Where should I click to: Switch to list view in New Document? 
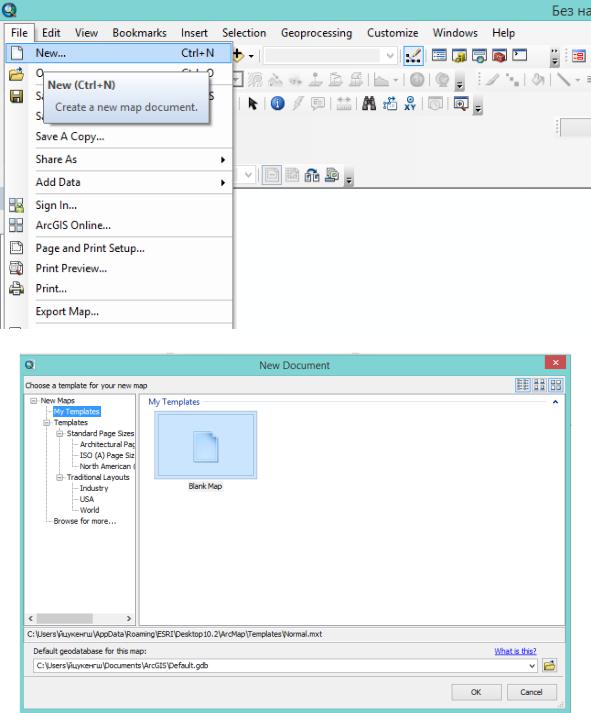click(522, 385)
